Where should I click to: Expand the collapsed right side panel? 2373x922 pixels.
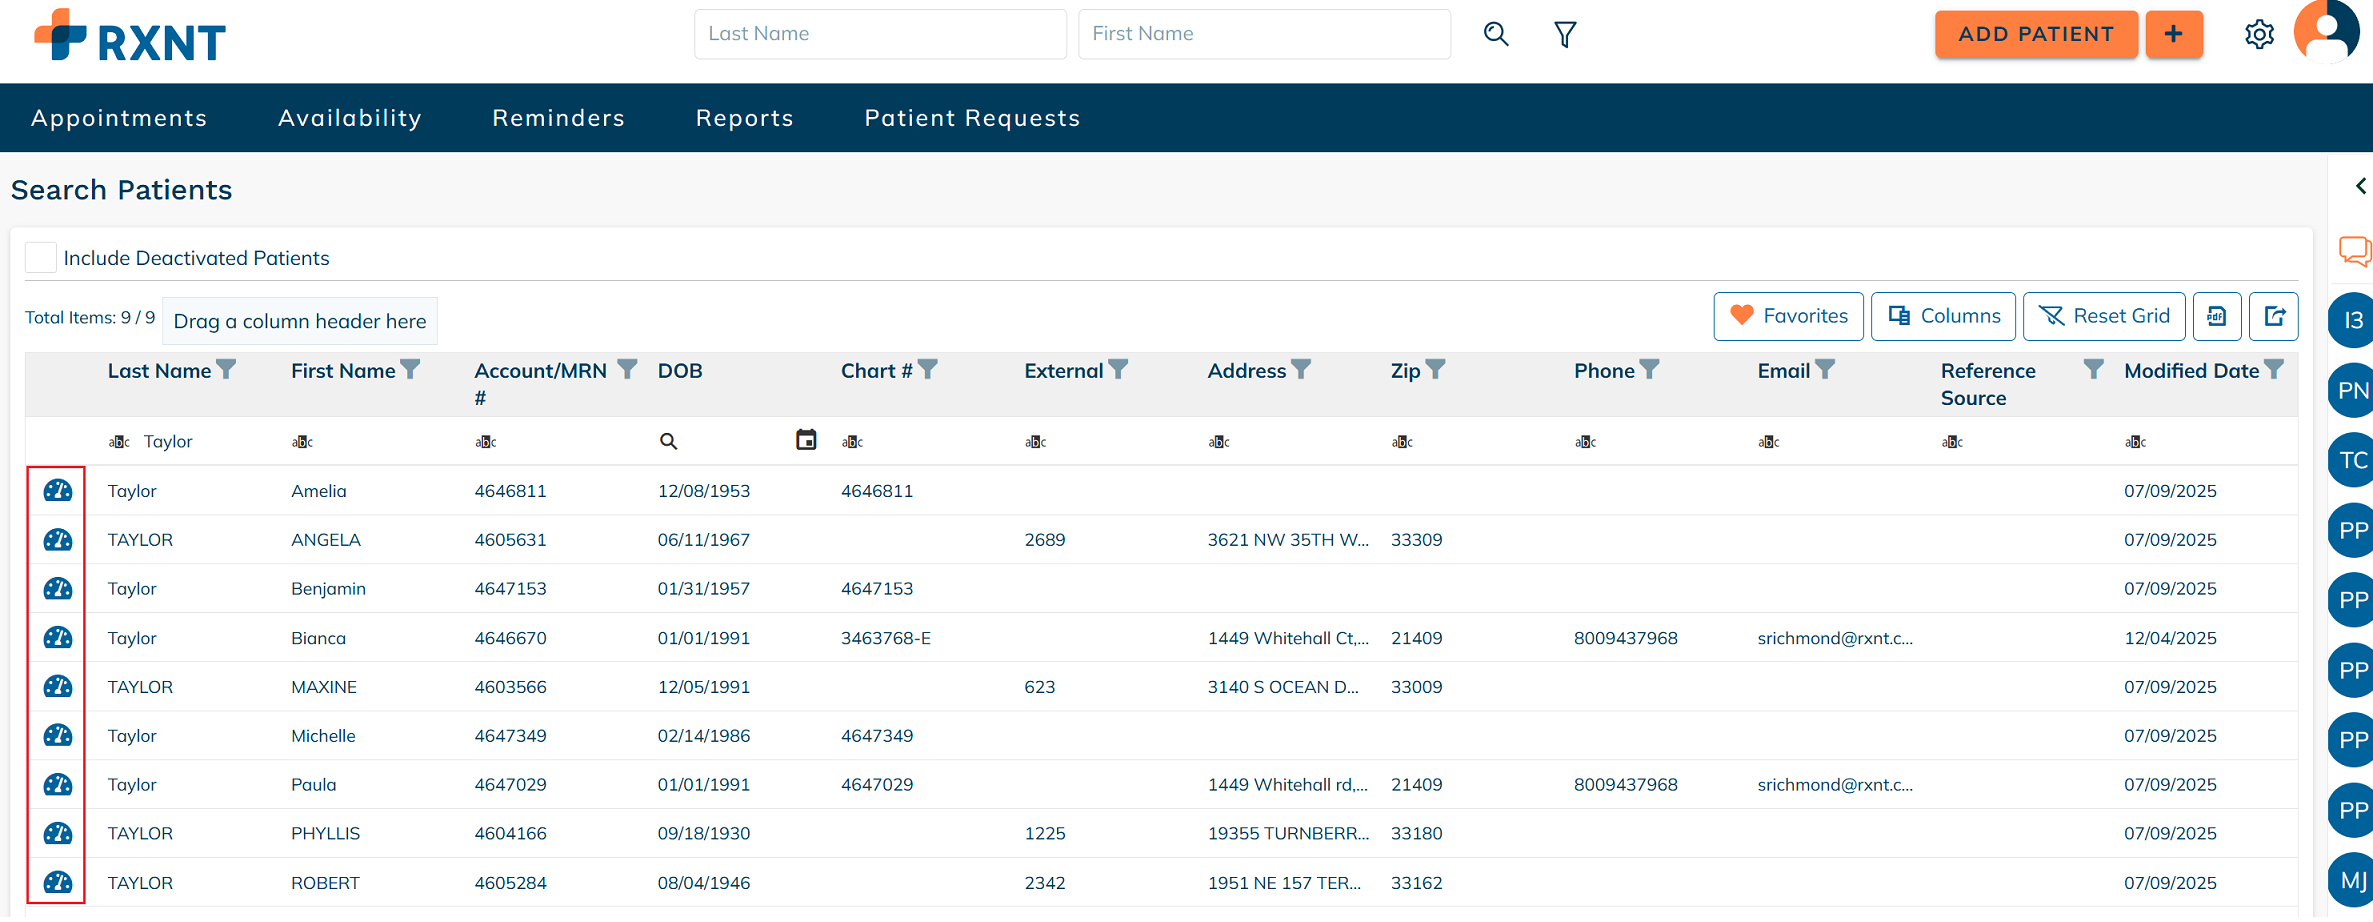click(x=2360, y=186)
